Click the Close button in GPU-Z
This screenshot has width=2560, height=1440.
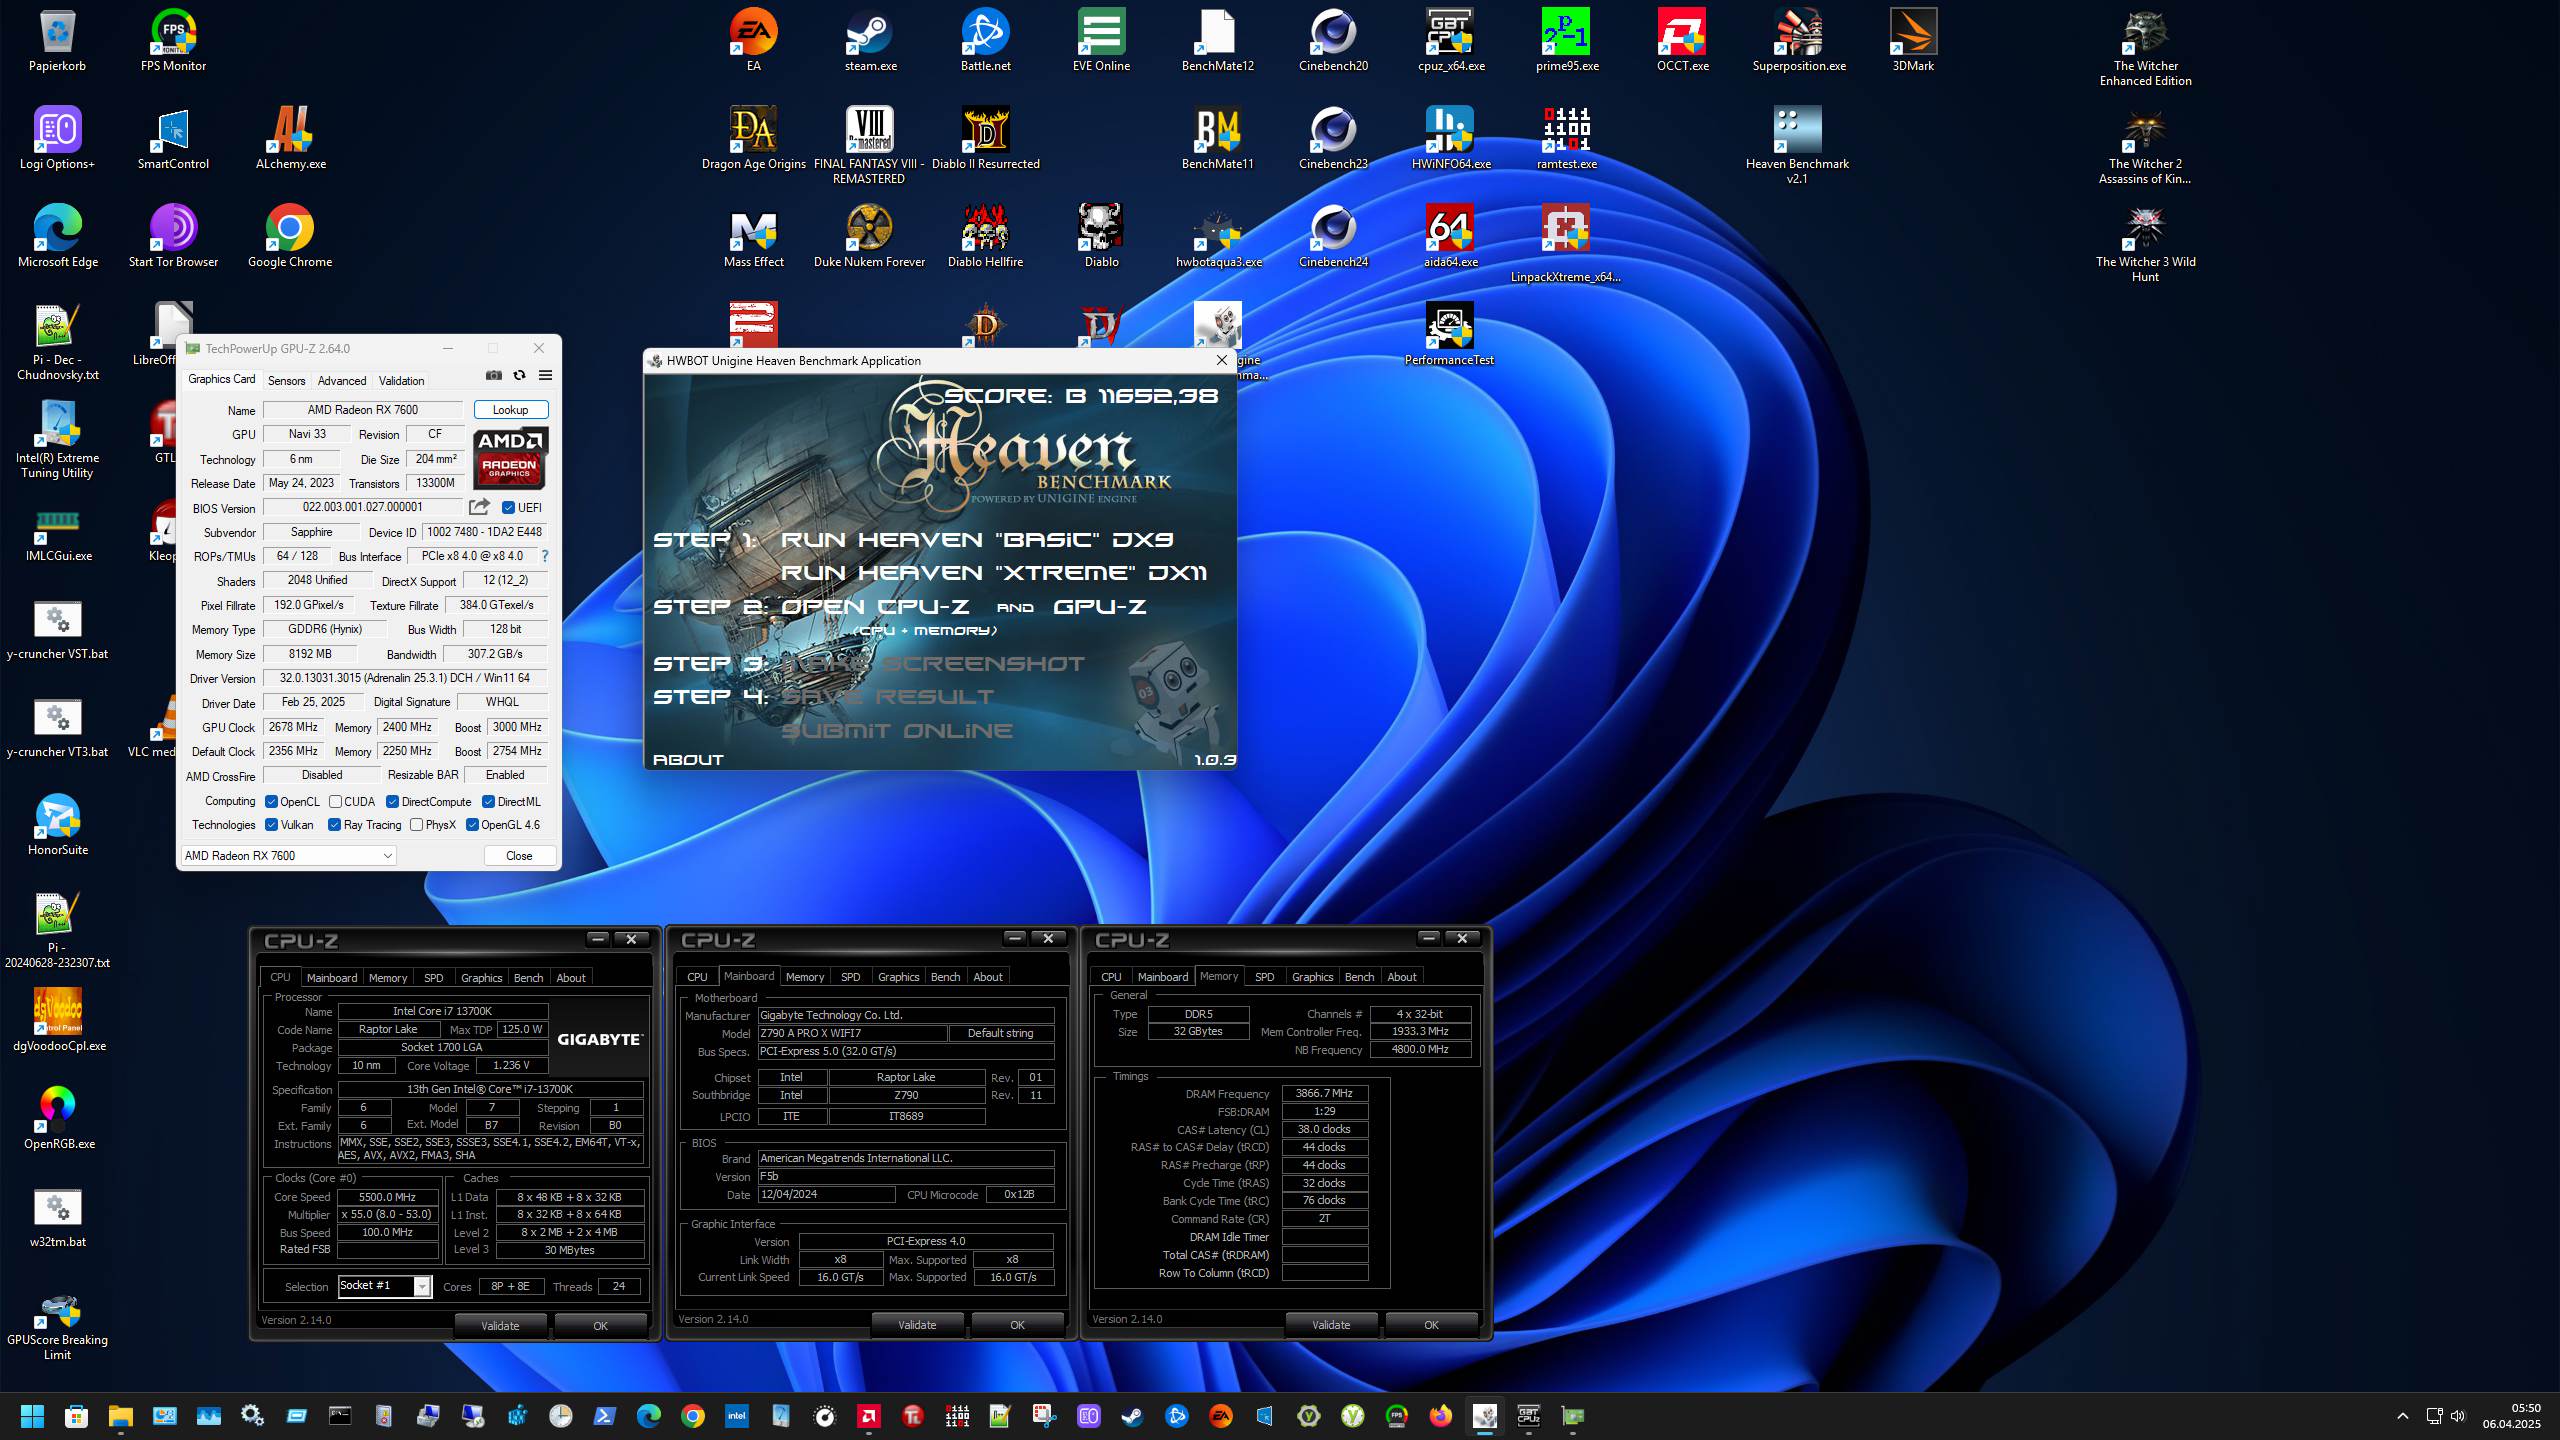[x=519, y=856]
